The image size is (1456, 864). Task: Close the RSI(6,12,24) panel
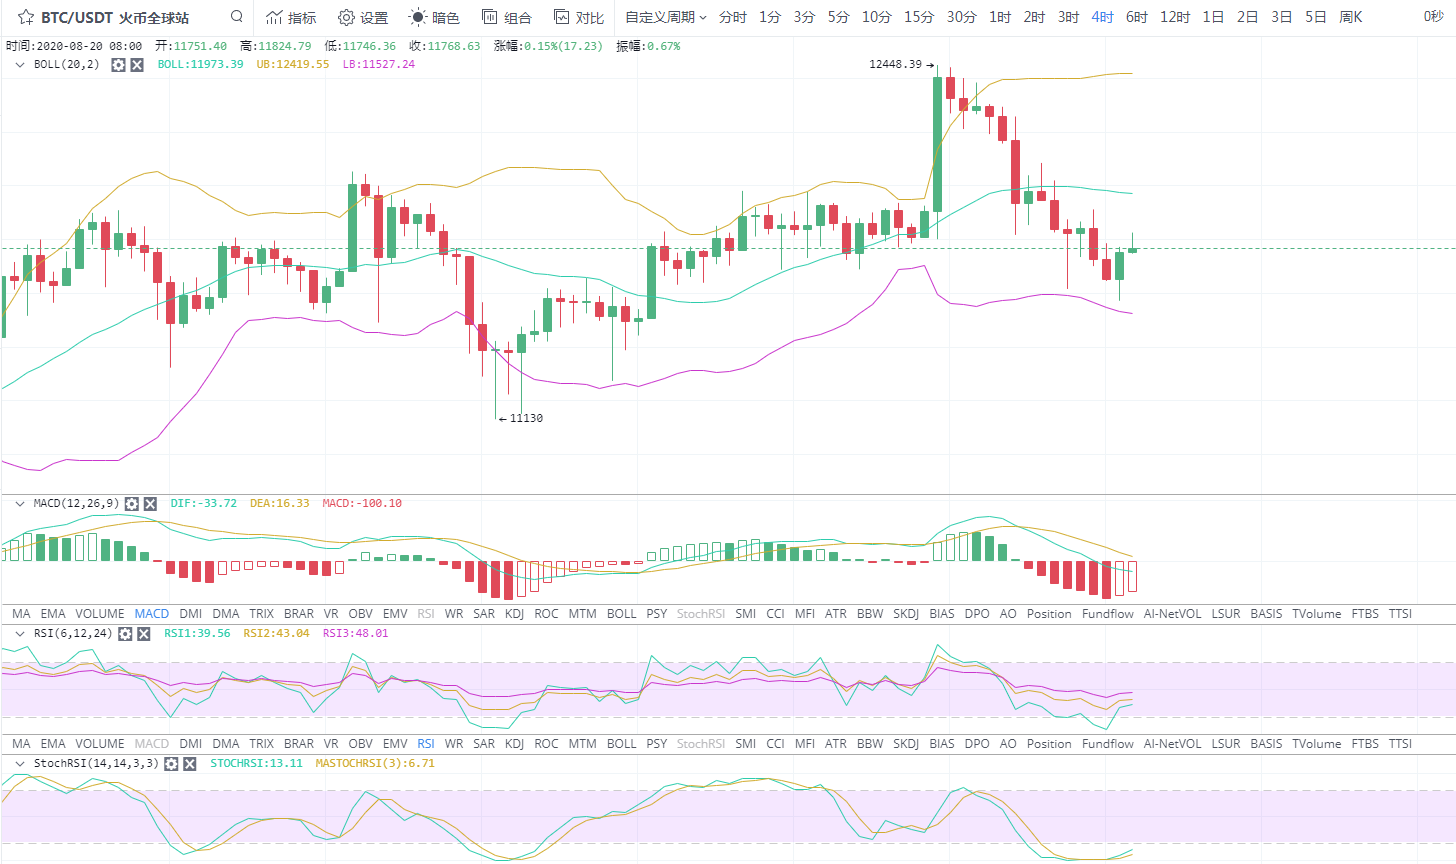click(143, 634)
